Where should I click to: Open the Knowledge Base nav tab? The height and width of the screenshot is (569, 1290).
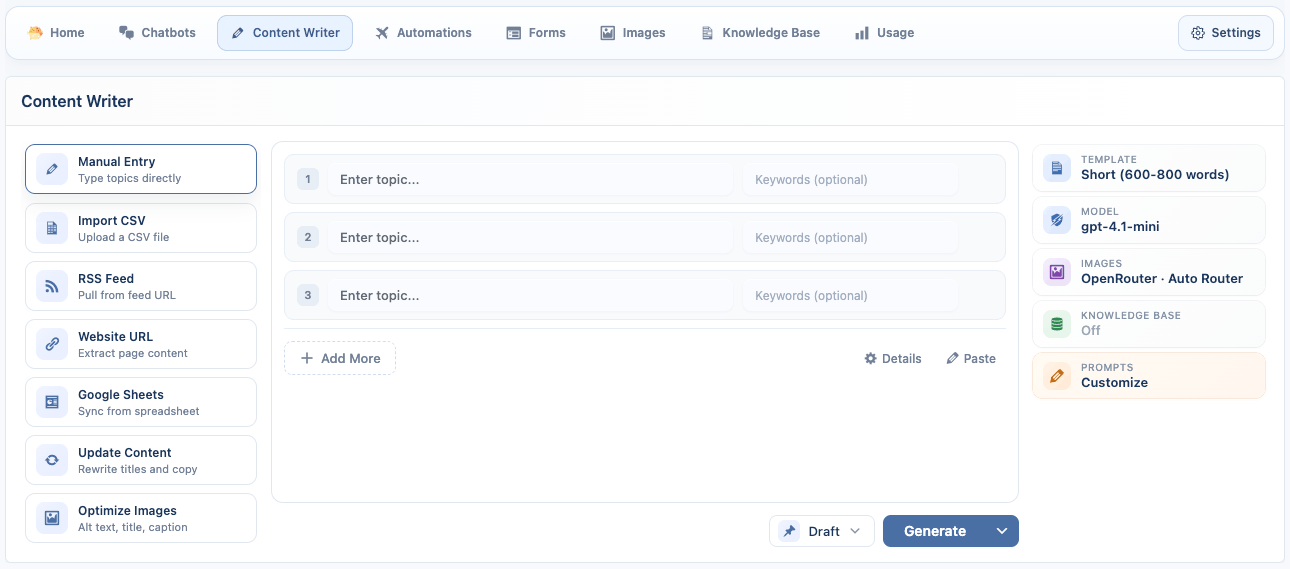(760, 33)
